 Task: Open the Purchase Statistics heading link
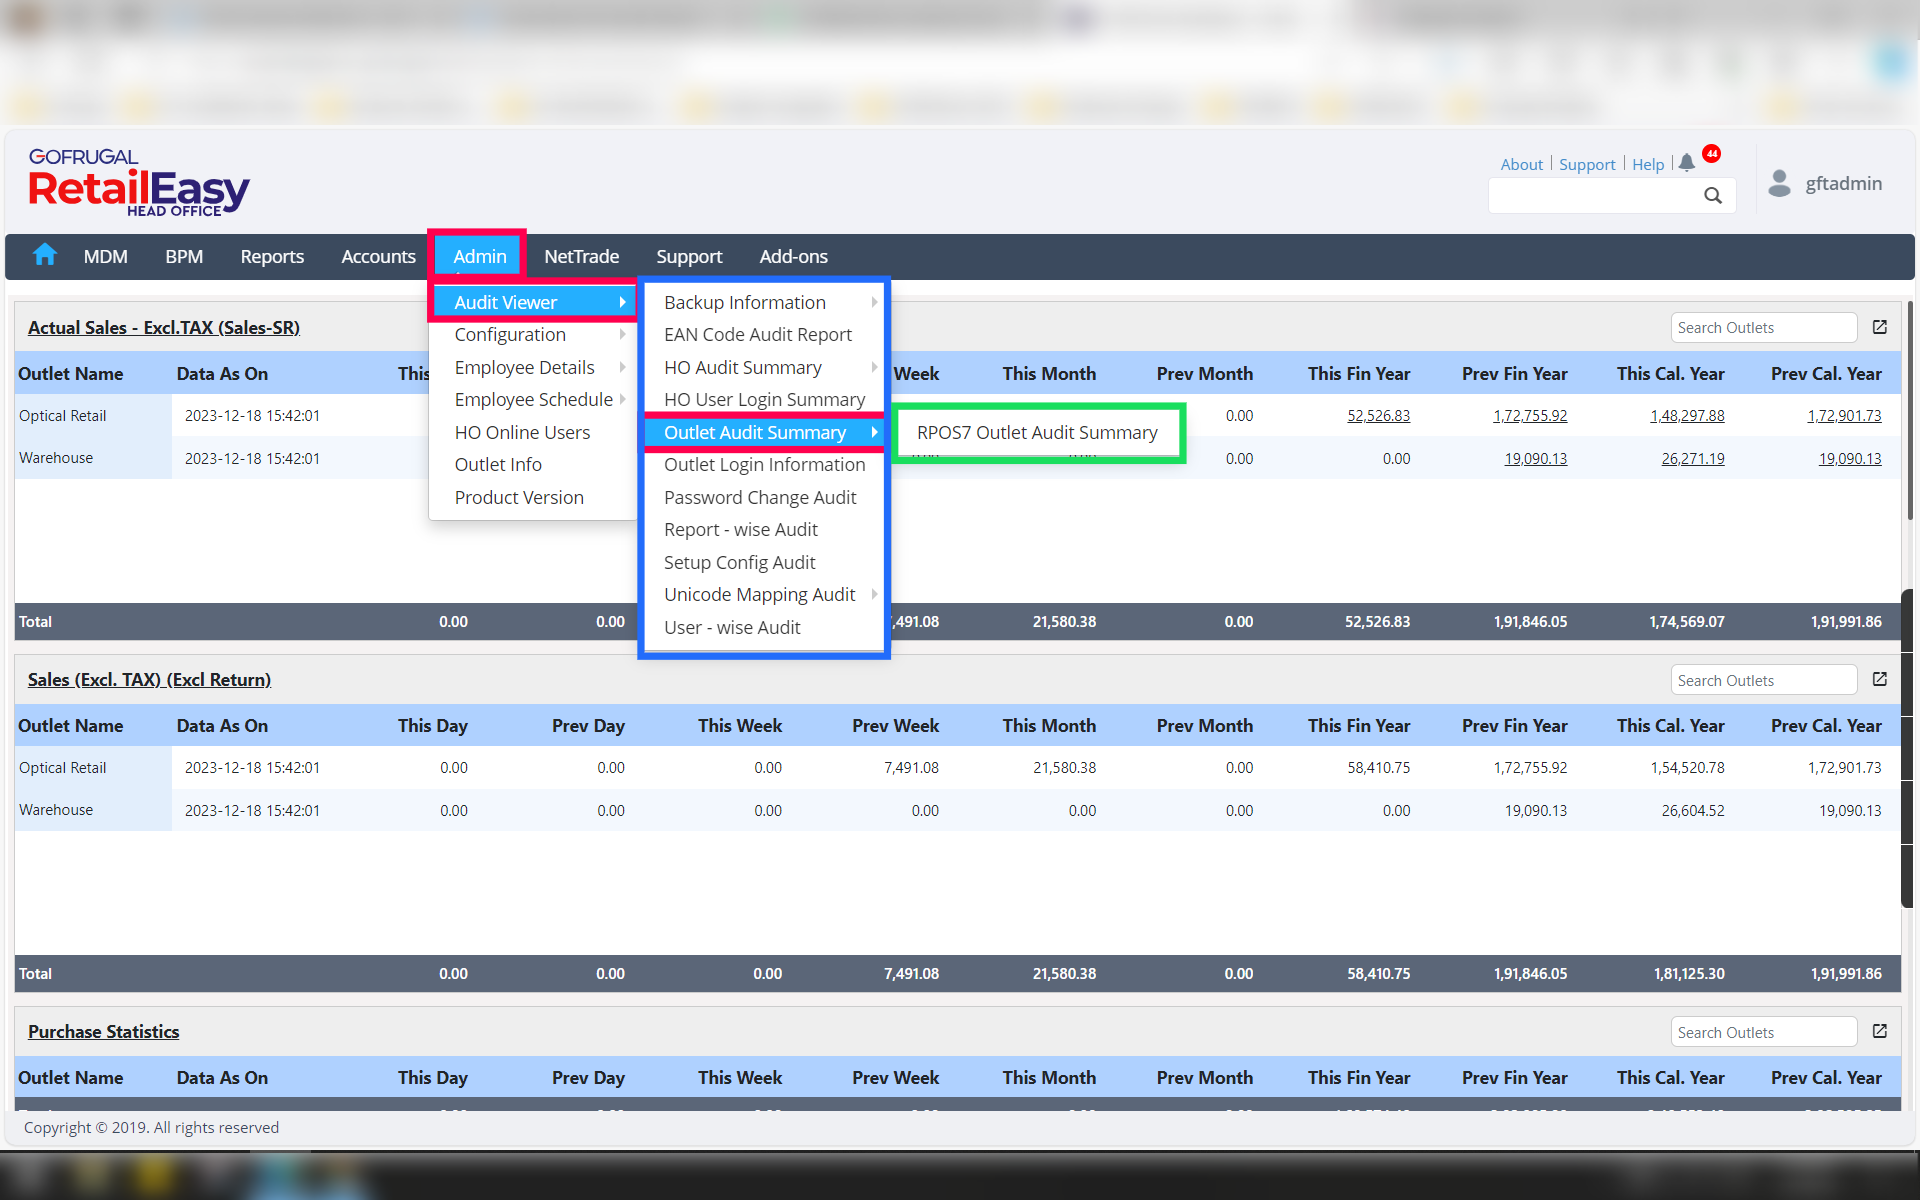[104, 1032]
